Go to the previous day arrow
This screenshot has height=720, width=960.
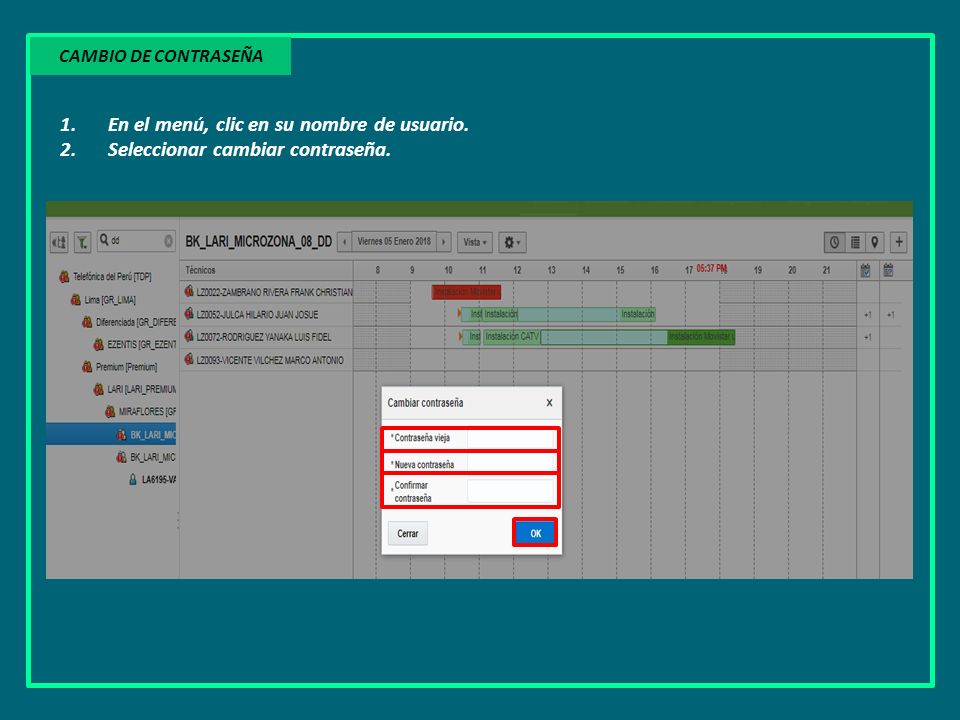[344, 242]
